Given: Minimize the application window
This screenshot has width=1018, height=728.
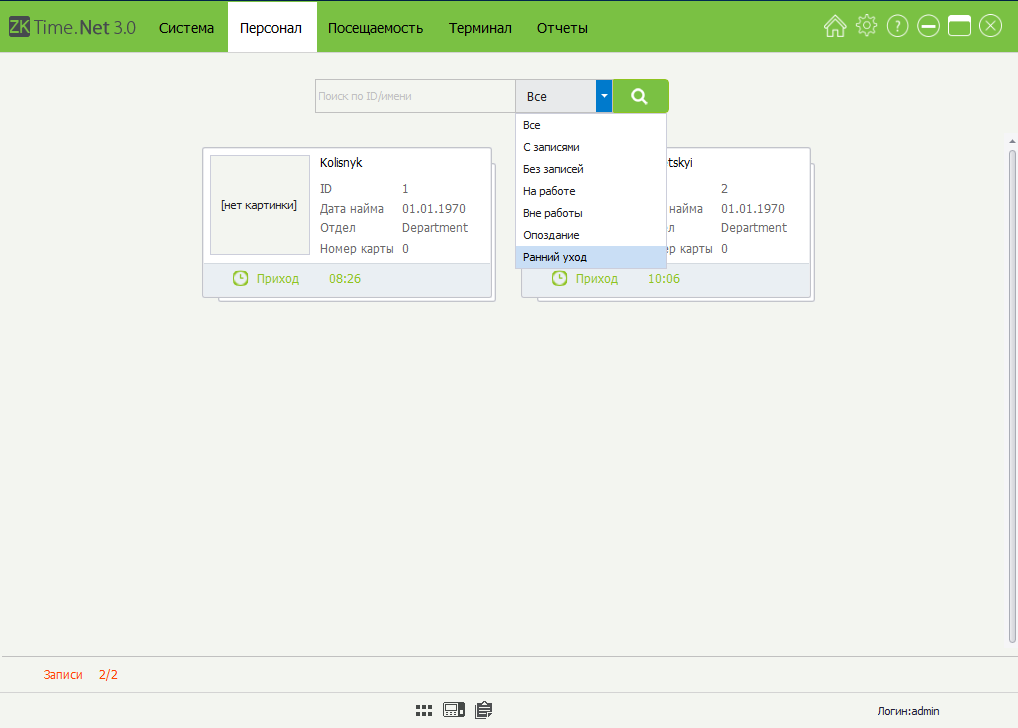Looking at the screenshot, I should [928, 27].
